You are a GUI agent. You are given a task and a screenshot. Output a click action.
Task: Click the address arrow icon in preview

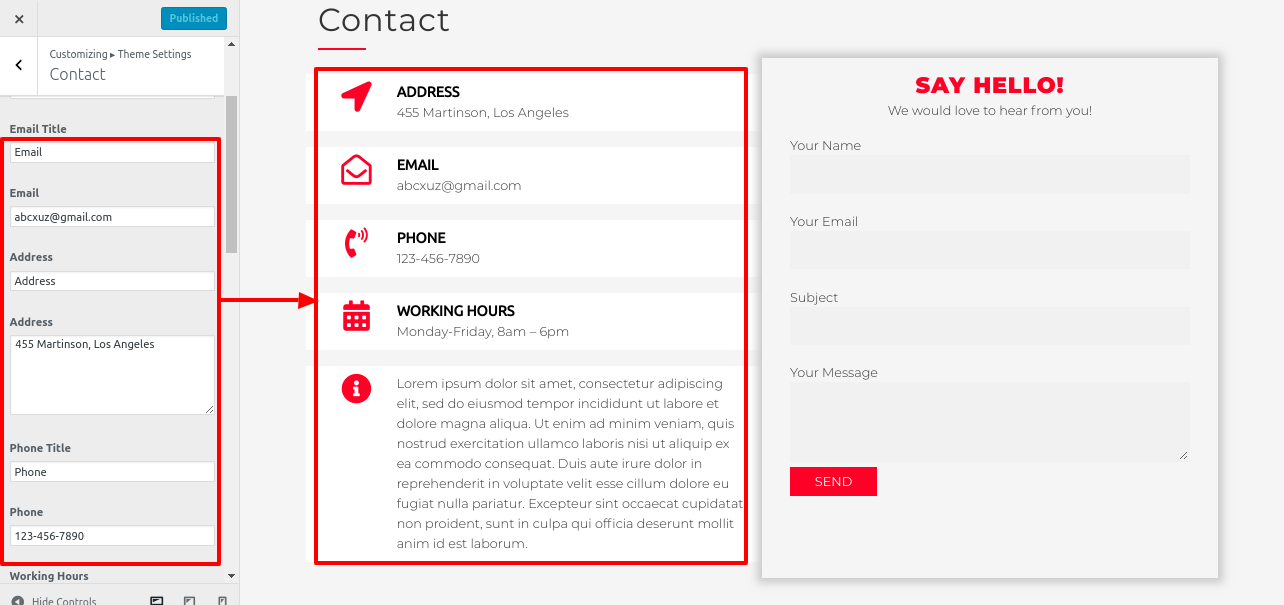pyautogui.click(x=356, y=97)
